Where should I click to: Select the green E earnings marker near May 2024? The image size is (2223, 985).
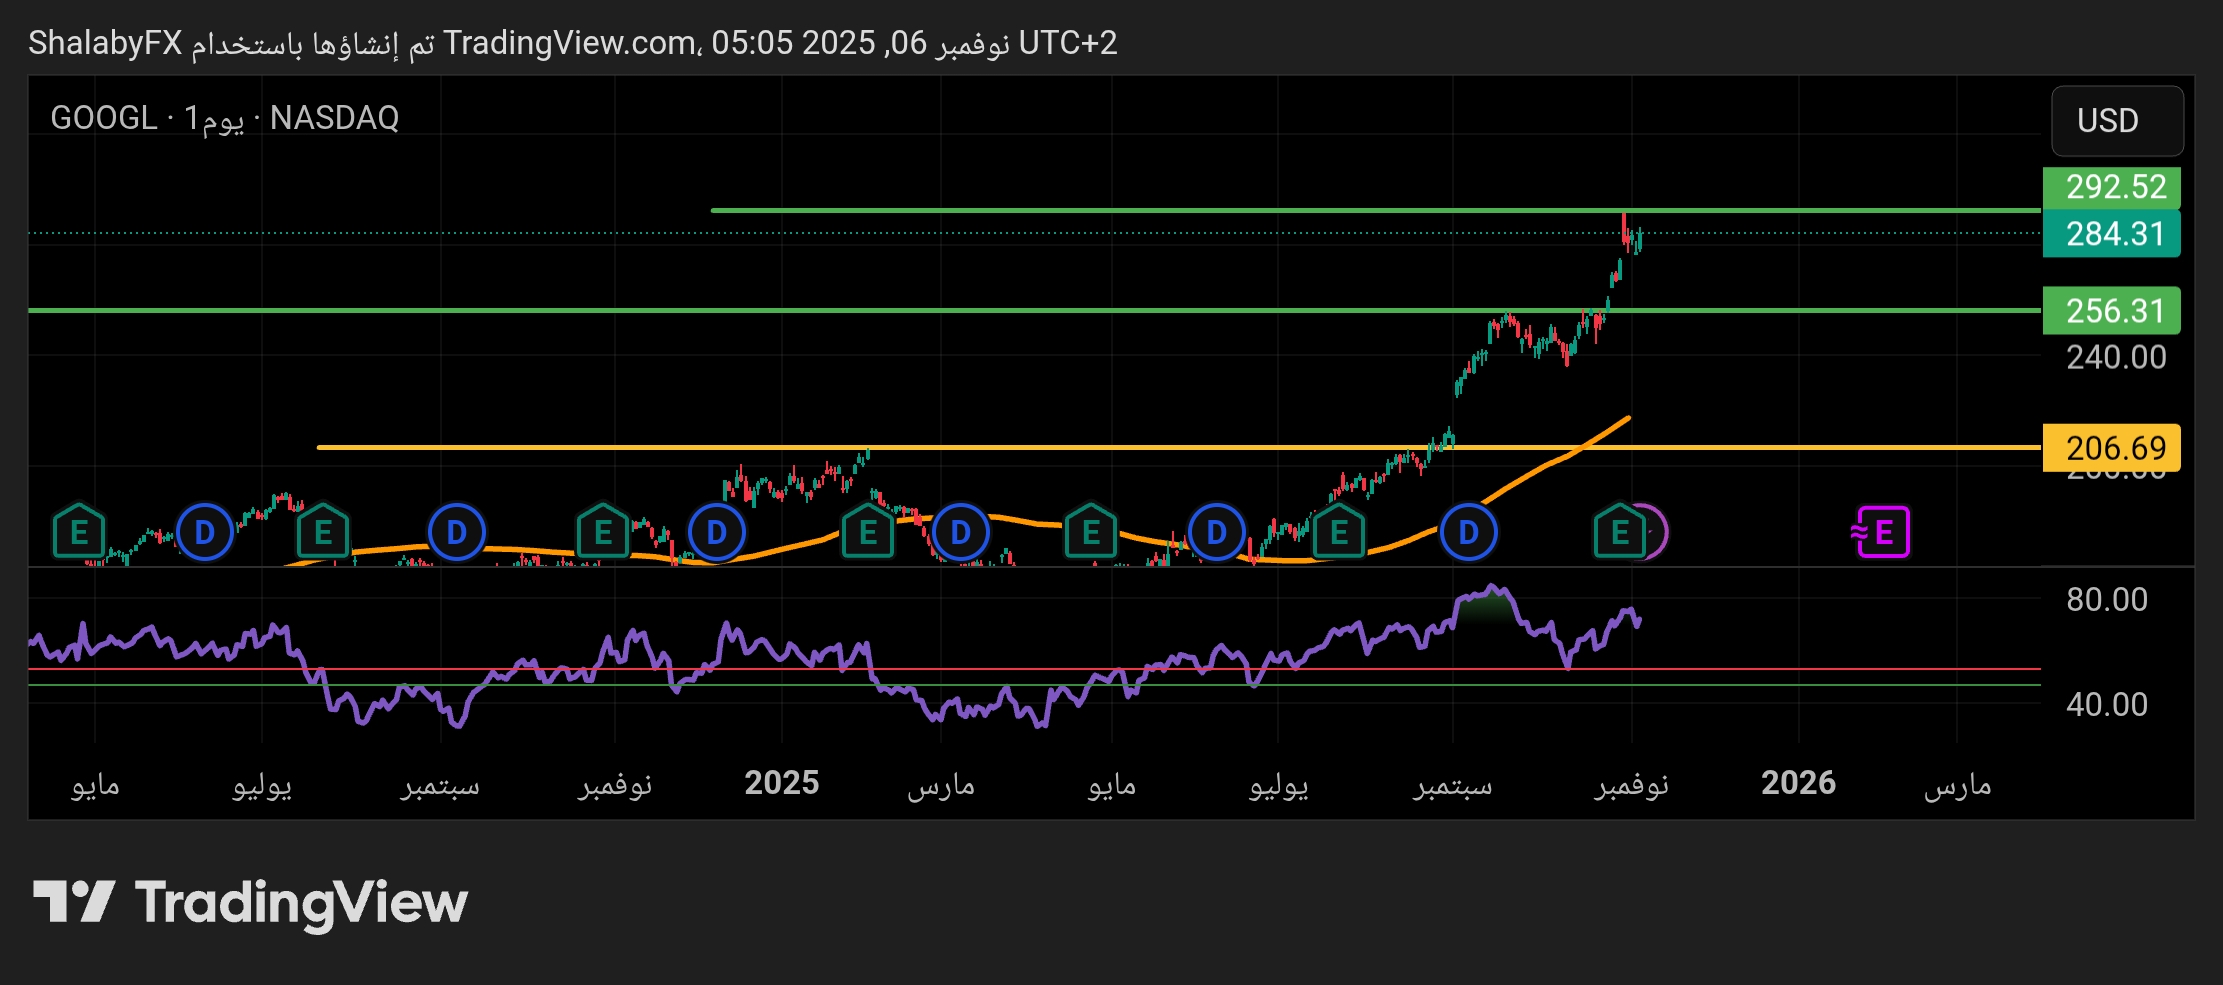[x=78, y=533]
